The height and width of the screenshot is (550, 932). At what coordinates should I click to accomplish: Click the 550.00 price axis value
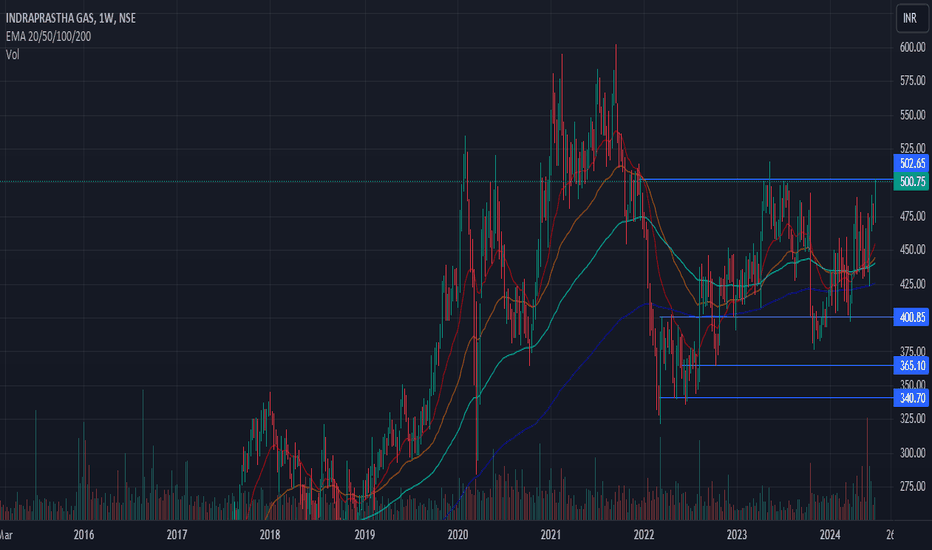click(912, 115)
